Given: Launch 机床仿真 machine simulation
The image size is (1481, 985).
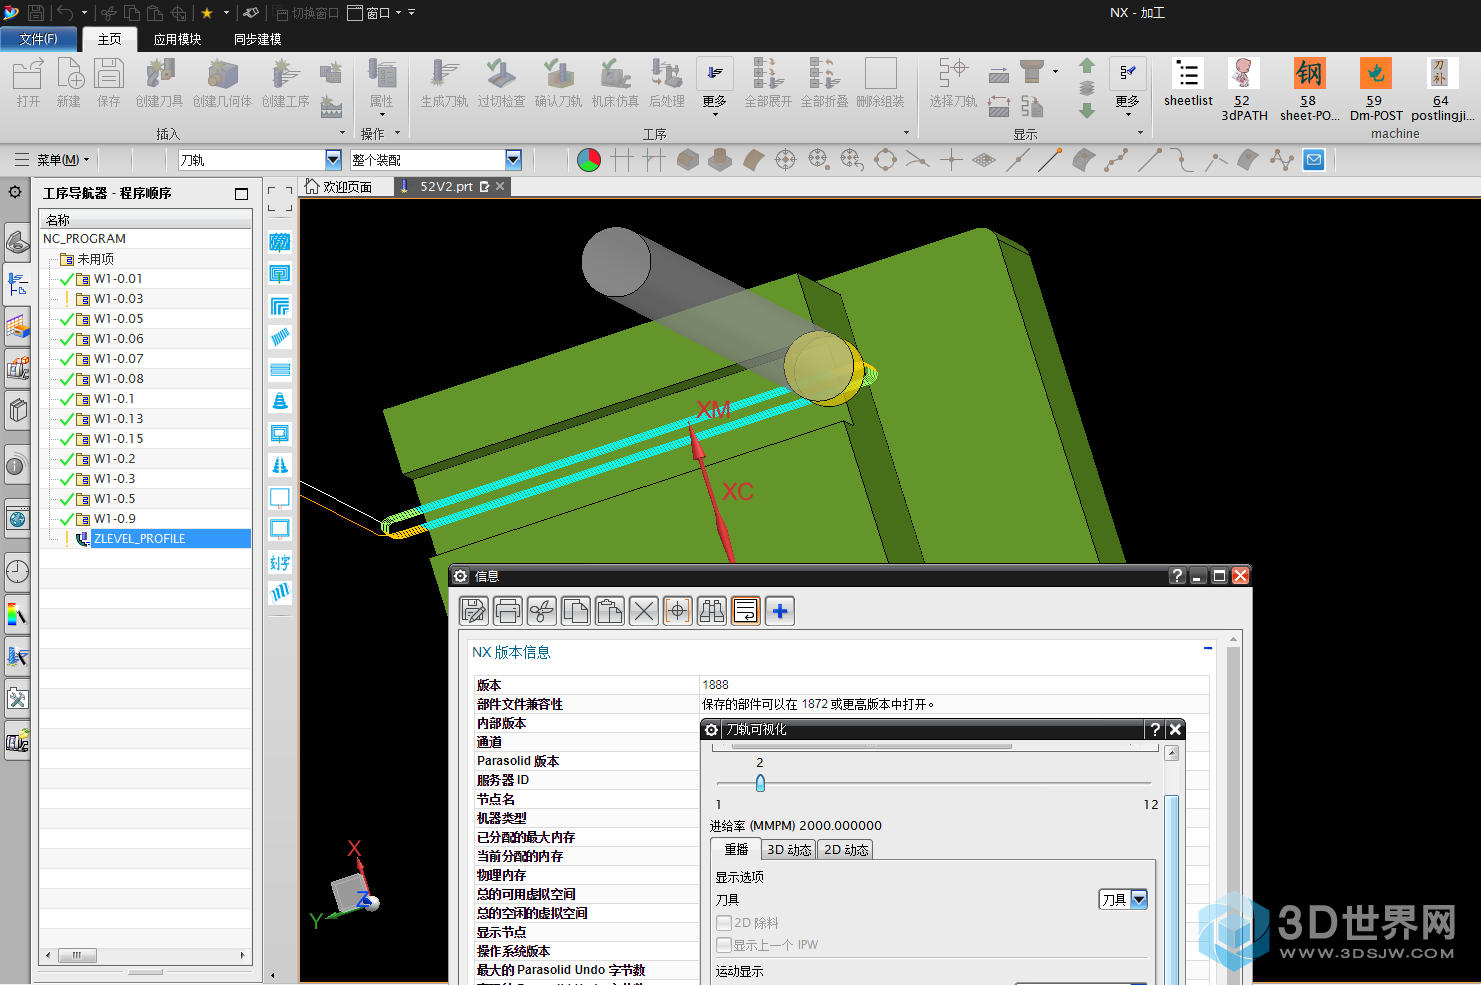Looking at the screenshot, I should [615, 75].
